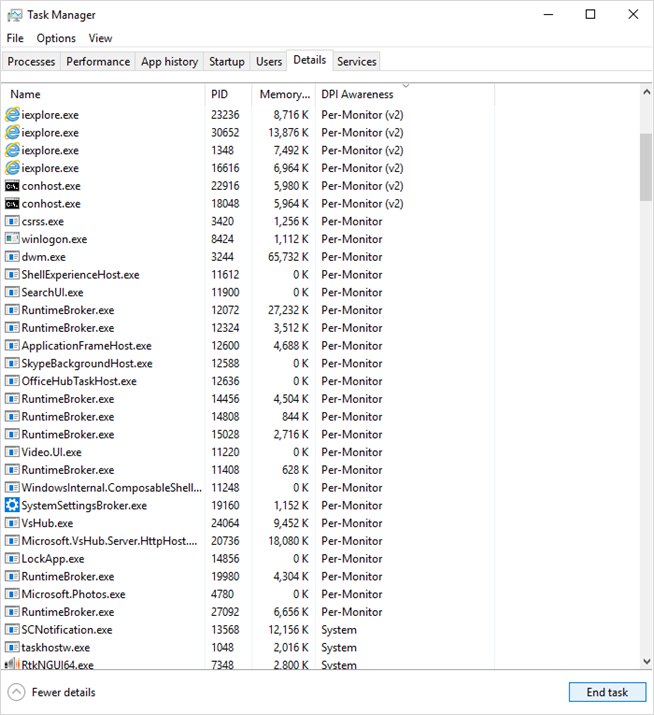The width and height of the screenshot is (654, 715).
Task: Select PID 19980 RuntimeBroker.exe row
Action: pyautogui.click(x=249, y=576)
